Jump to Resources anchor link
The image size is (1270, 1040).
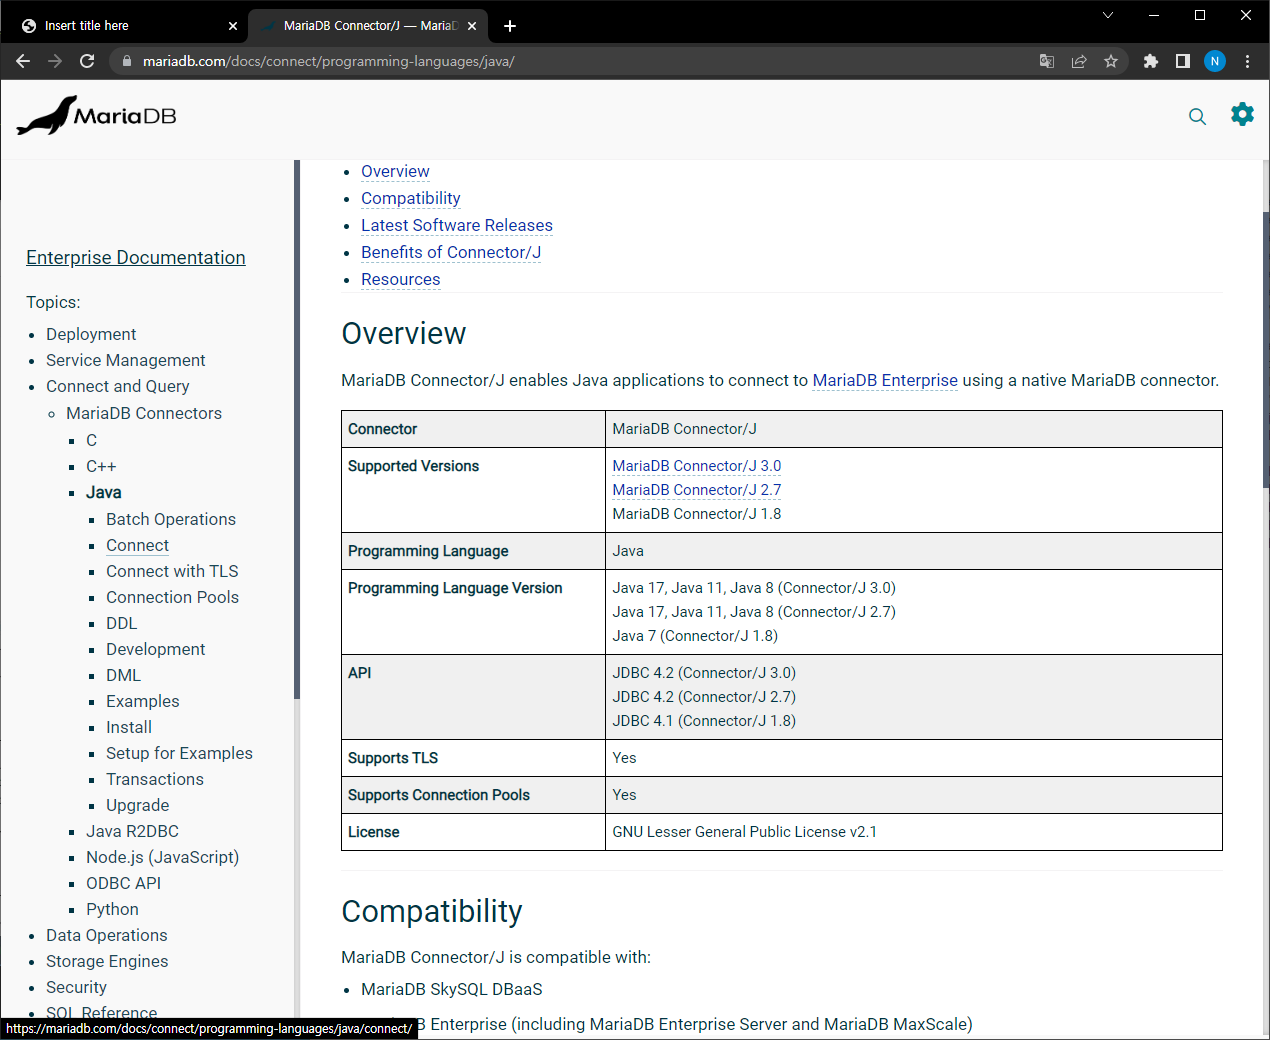pos(401,279)
